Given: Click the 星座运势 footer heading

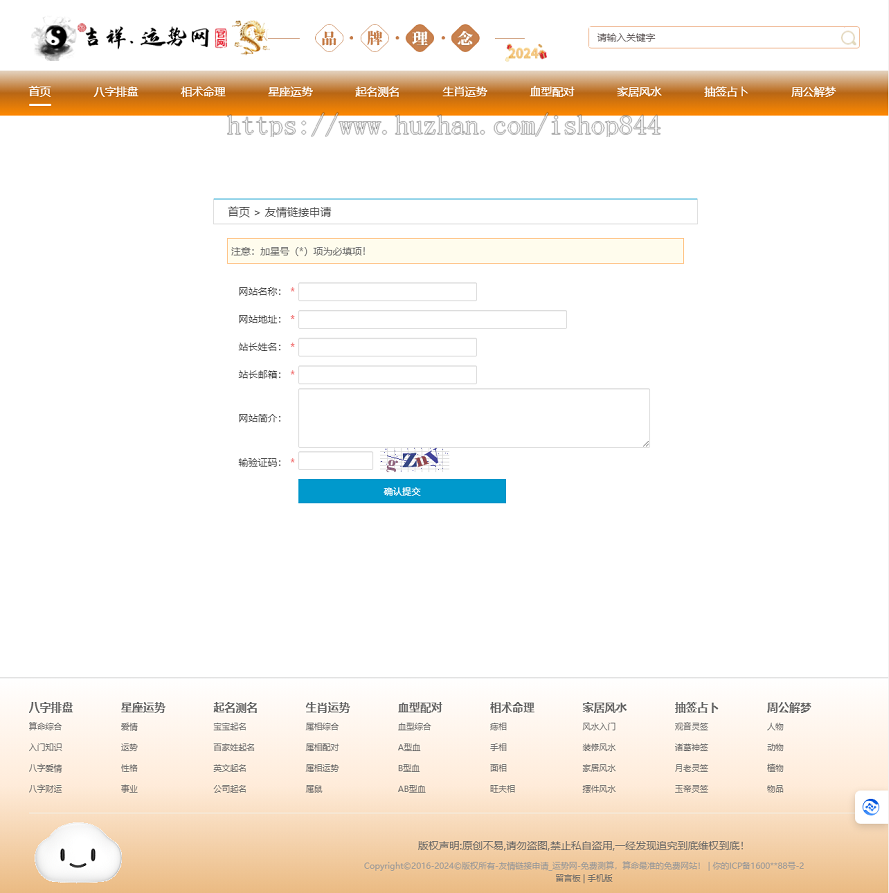Looking at the screenshot, I should [x=143, y=707].
